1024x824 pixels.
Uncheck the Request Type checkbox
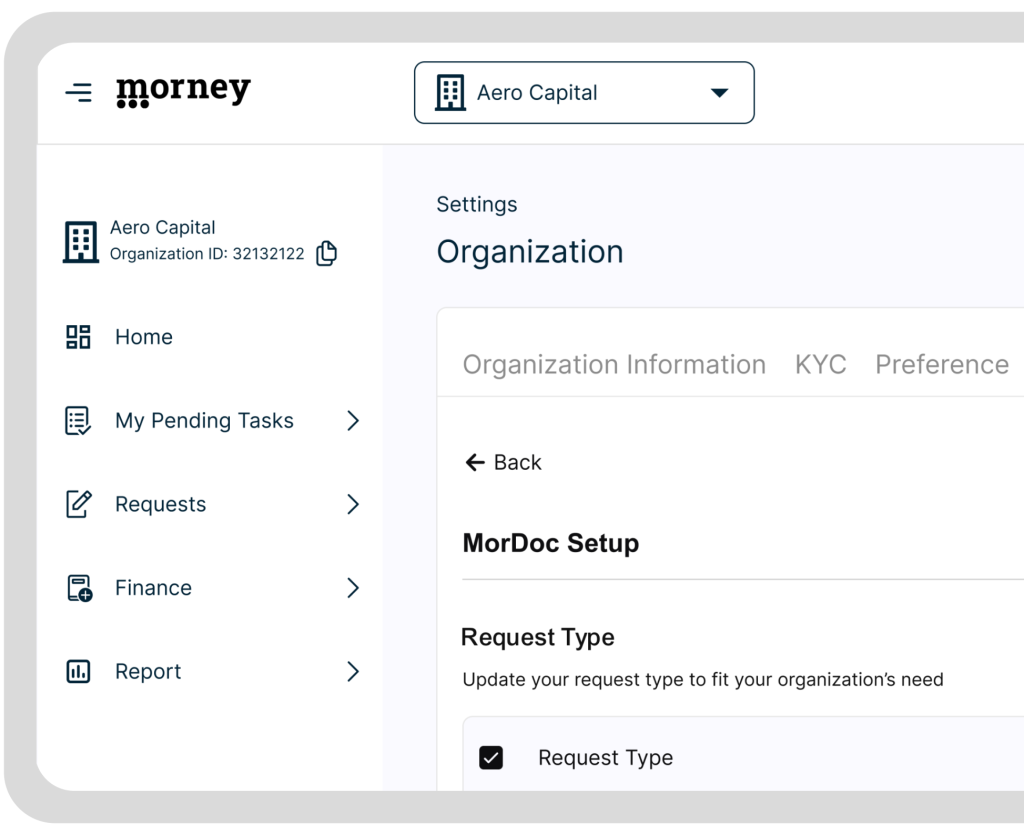pyautogui.click(x=491, y=758)
